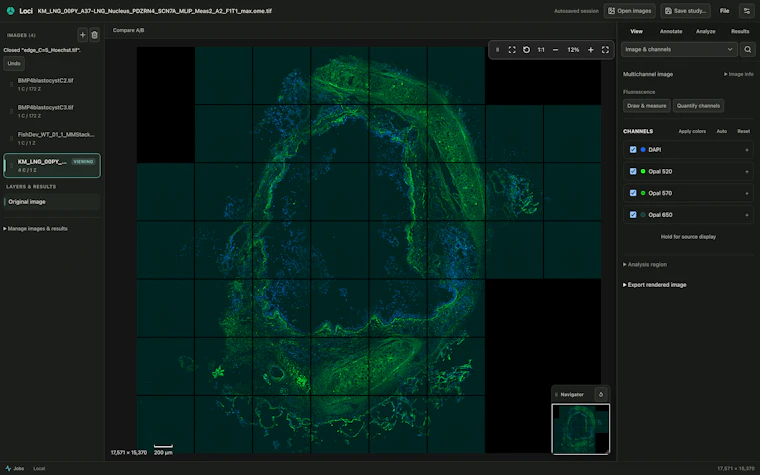Click the VIEWING badge on KM_LNG image
This screenshot has height=475, width=760.
[x=83, y=161]
